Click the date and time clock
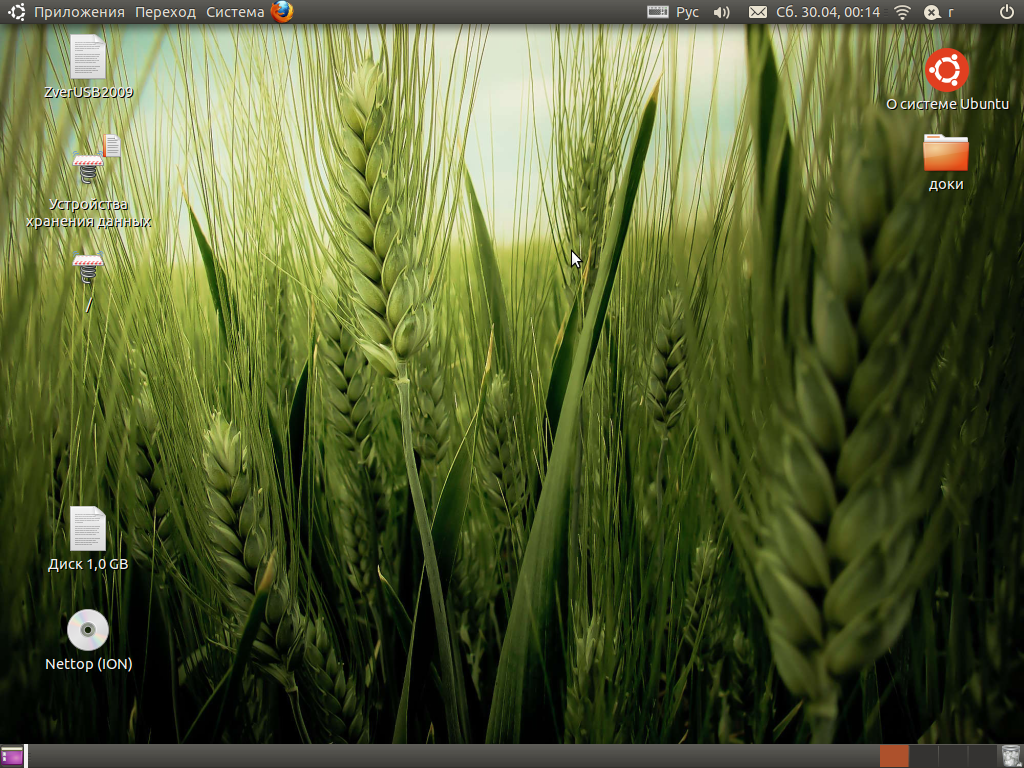 (827, 12)
